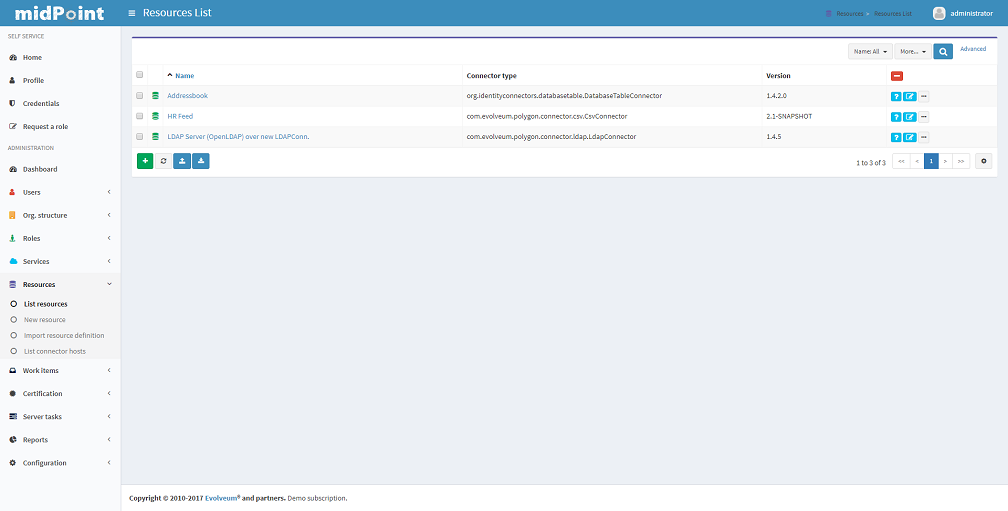Screen dimensions: 1008x511
Task: Expand the Server tasks menu
Action: (60, 417)
